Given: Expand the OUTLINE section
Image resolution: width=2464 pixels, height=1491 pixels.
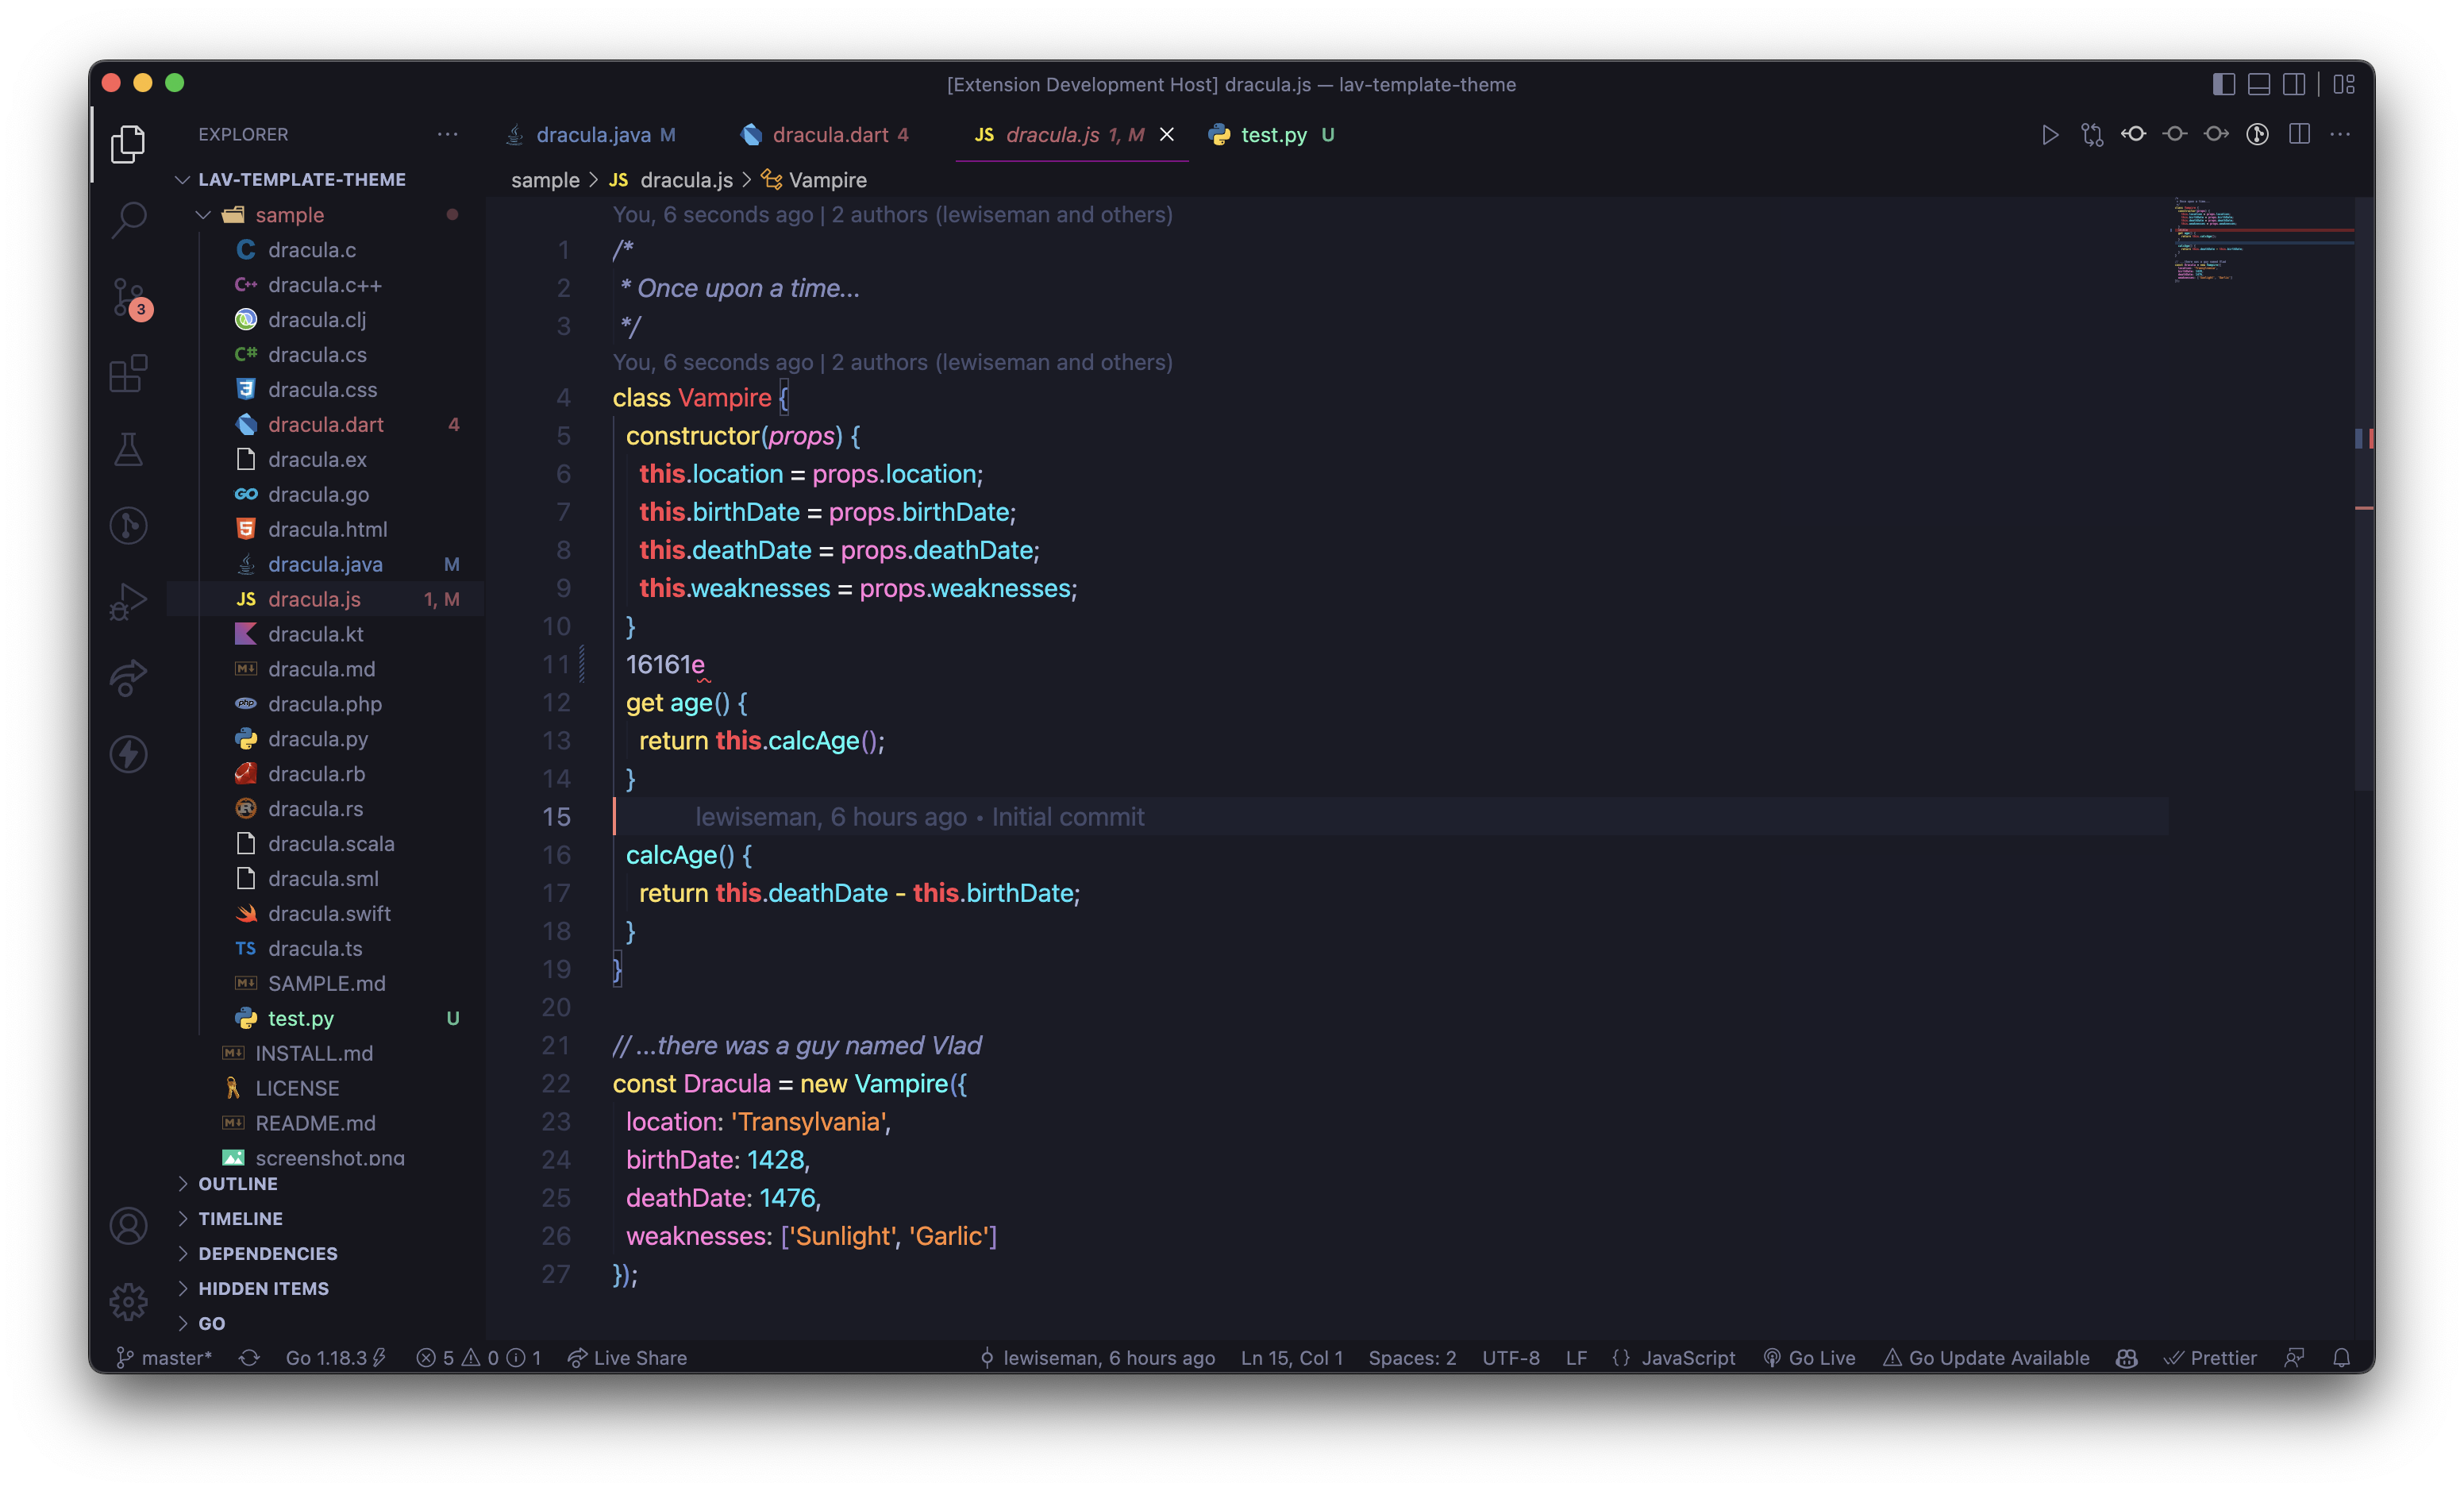Looking at the screenshot, I should pyautogui.click(x=238, y=1184).
